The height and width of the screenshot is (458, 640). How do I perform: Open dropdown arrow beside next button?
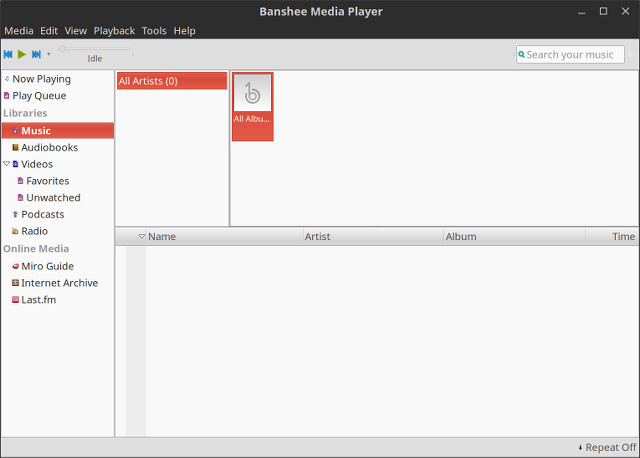(48, 54)
